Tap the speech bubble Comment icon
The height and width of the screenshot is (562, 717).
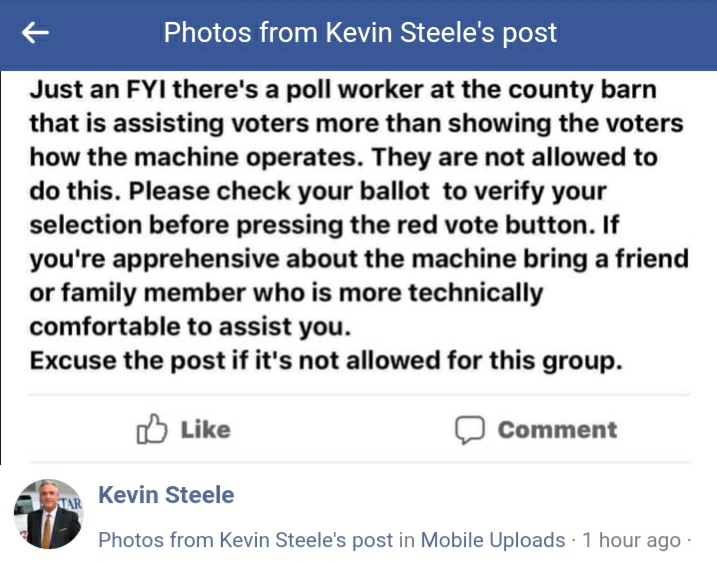point(470,430)
